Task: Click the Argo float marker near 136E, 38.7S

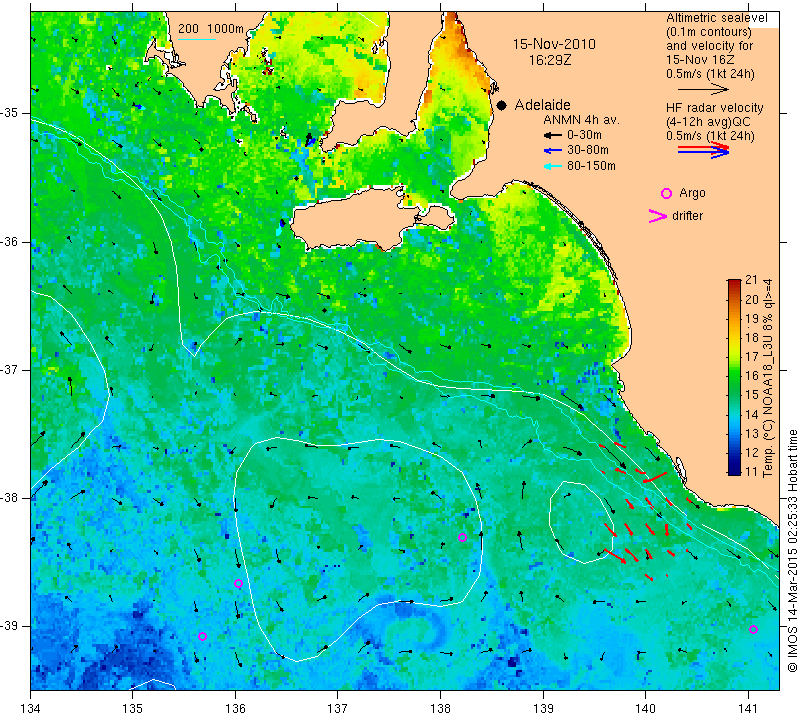Action: tap(238, 584)
